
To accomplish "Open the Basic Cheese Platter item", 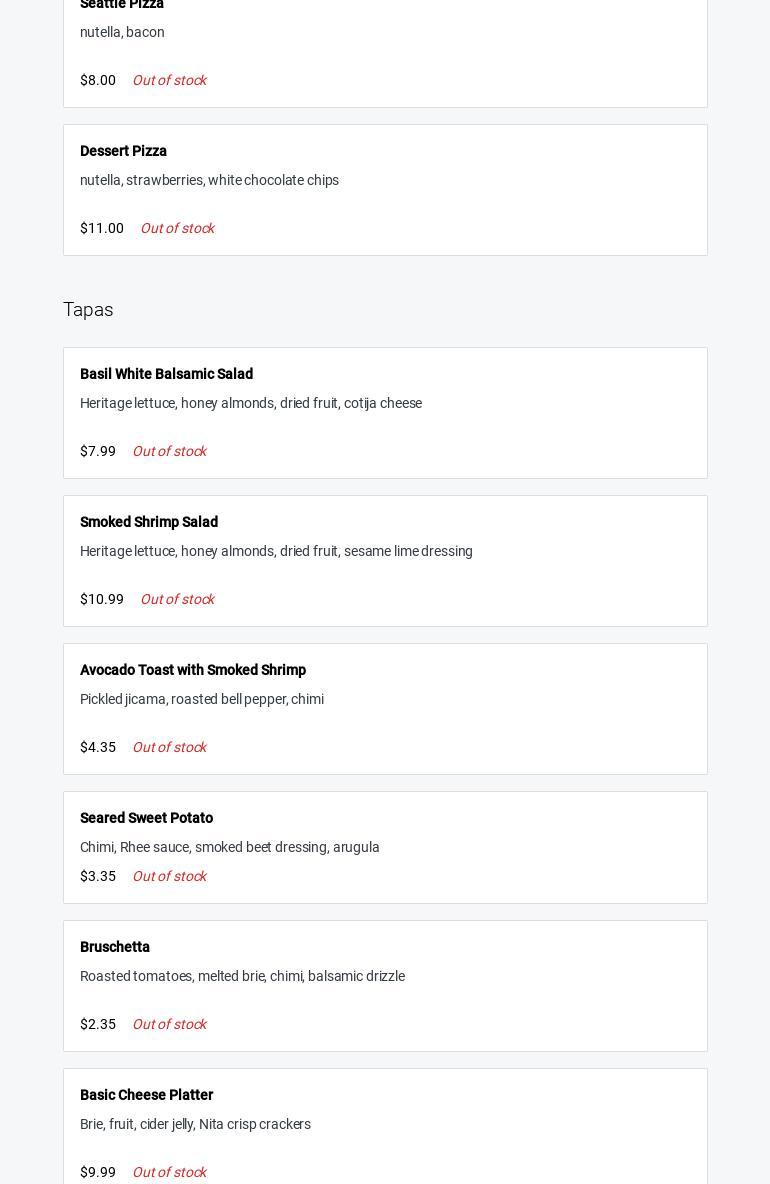I will pyautogui.click(x=146, y=1095).
